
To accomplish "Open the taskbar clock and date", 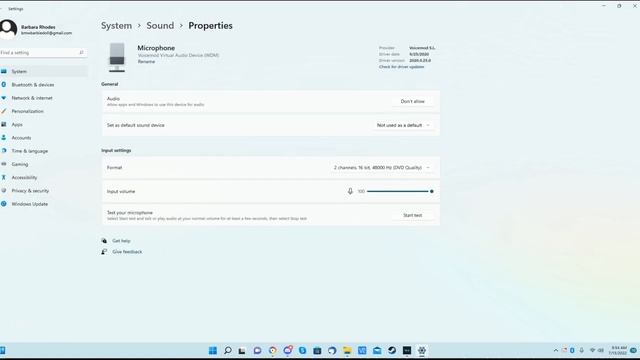I will [618, 350].
